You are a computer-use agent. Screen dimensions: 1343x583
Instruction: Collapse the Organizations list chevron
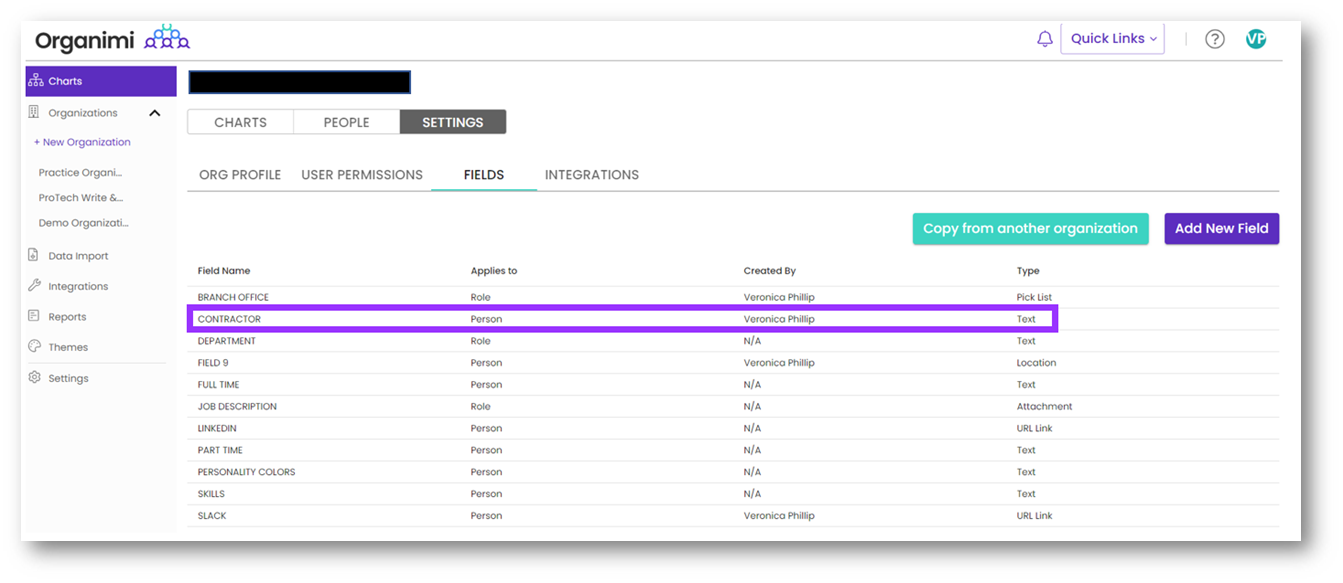coord(155,113)
